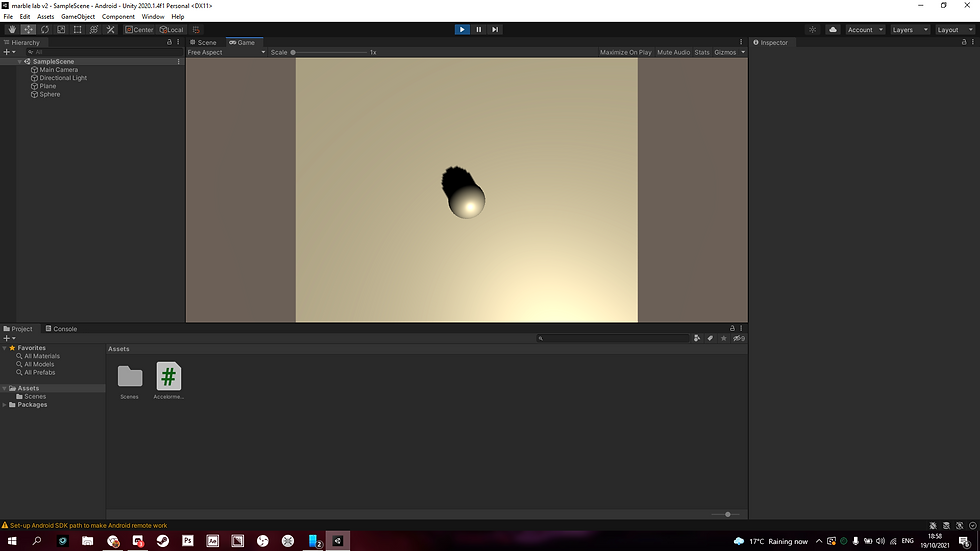Viewport: 980px width, 551px height.
Task: Toggle Project panel lock
Action: [732, 328]
